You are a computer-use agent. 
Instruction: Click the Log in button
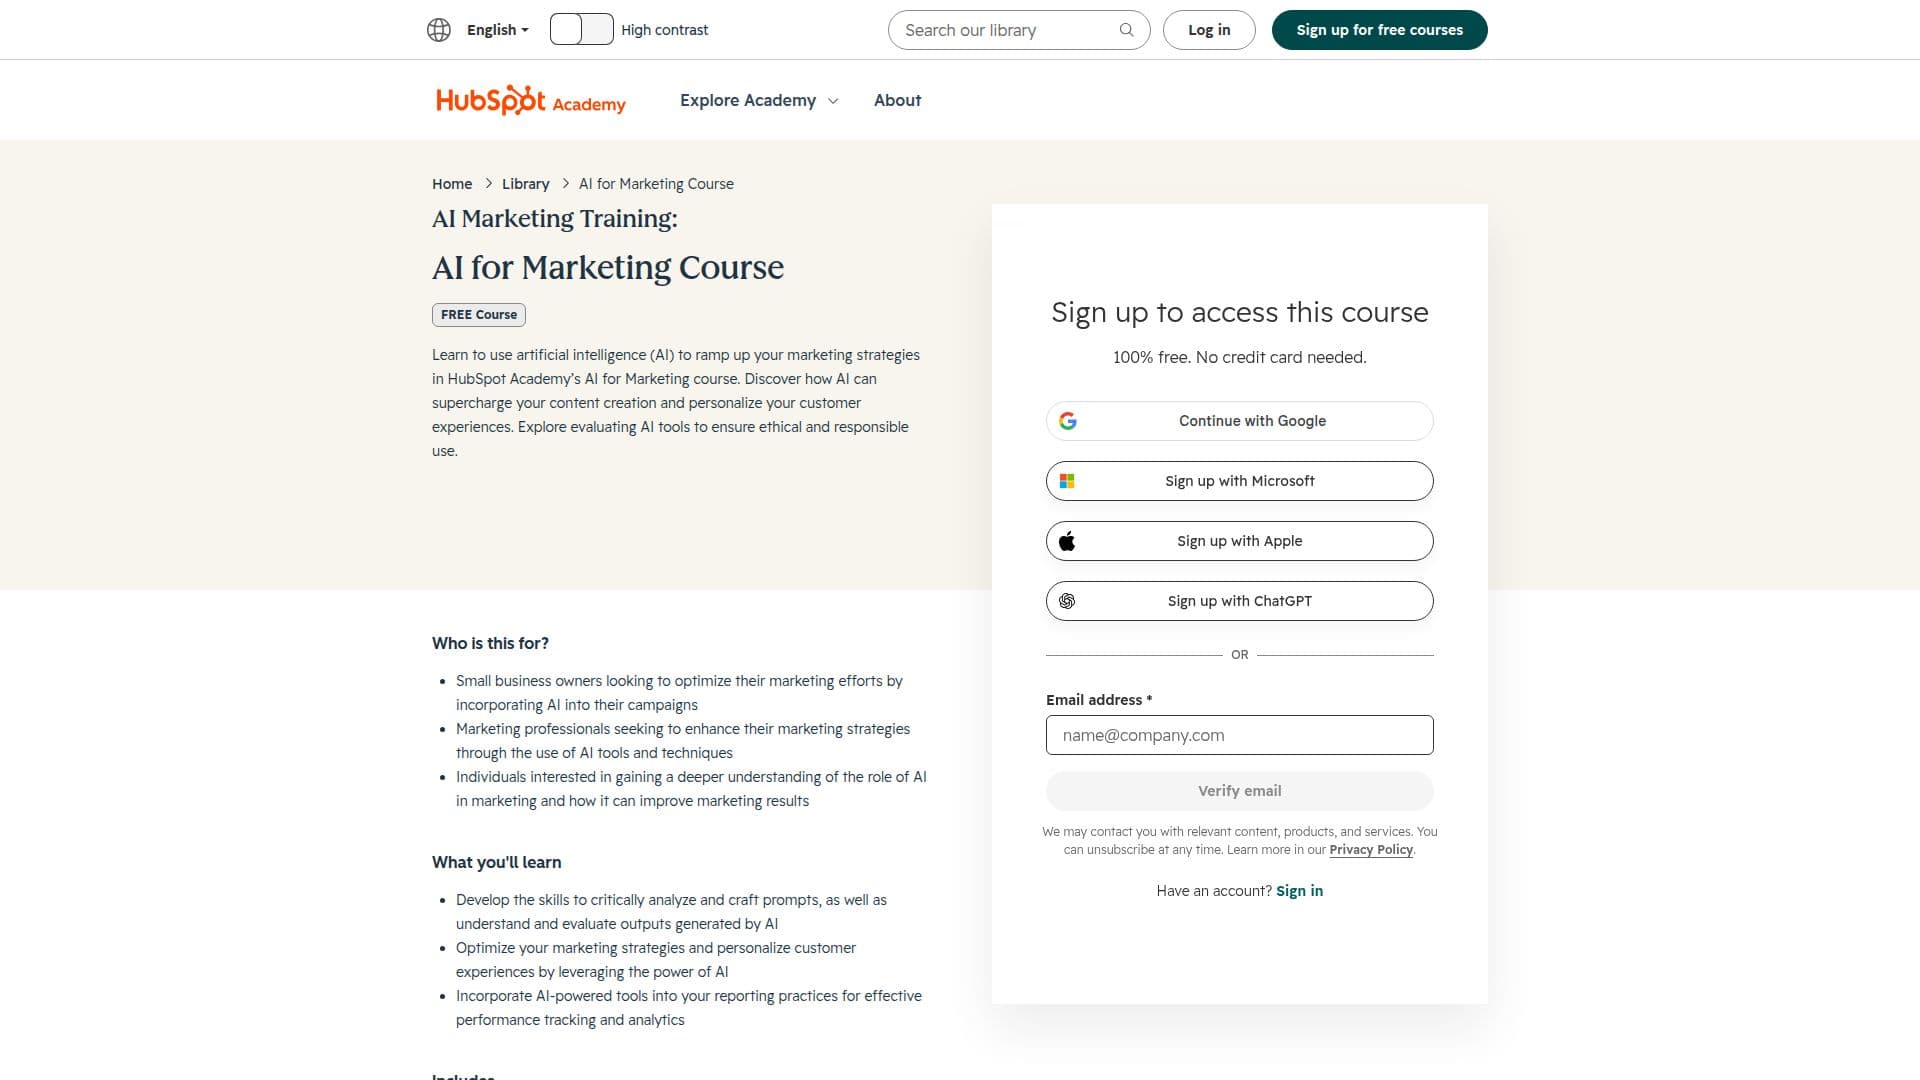pyautogui.click(x=1209, y=30)
